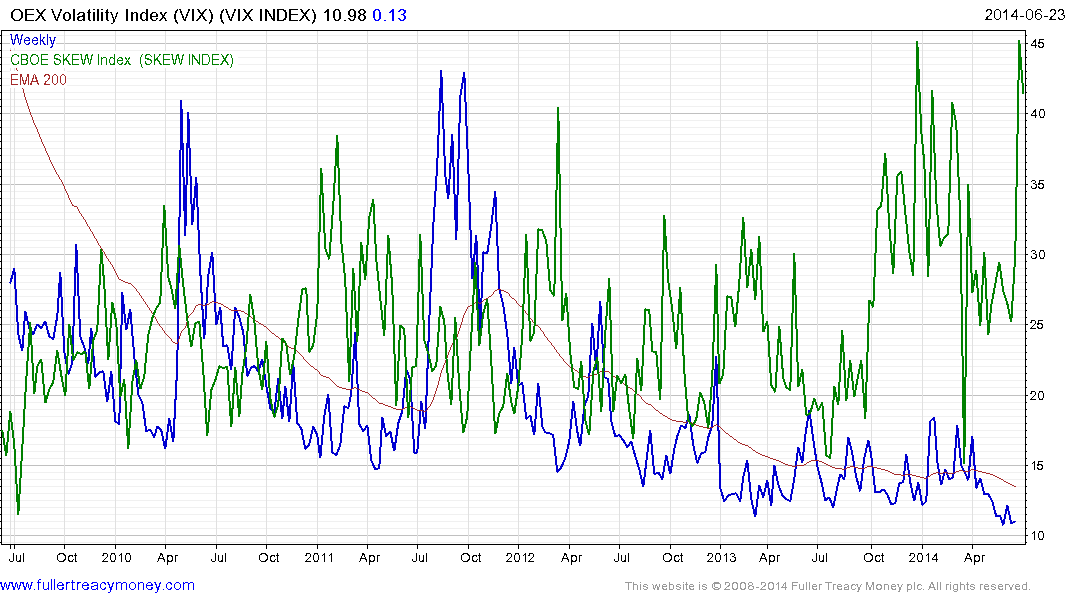Click the x-axis label 2012
Screen dimensions: 1075x600
tap(520, 557)
